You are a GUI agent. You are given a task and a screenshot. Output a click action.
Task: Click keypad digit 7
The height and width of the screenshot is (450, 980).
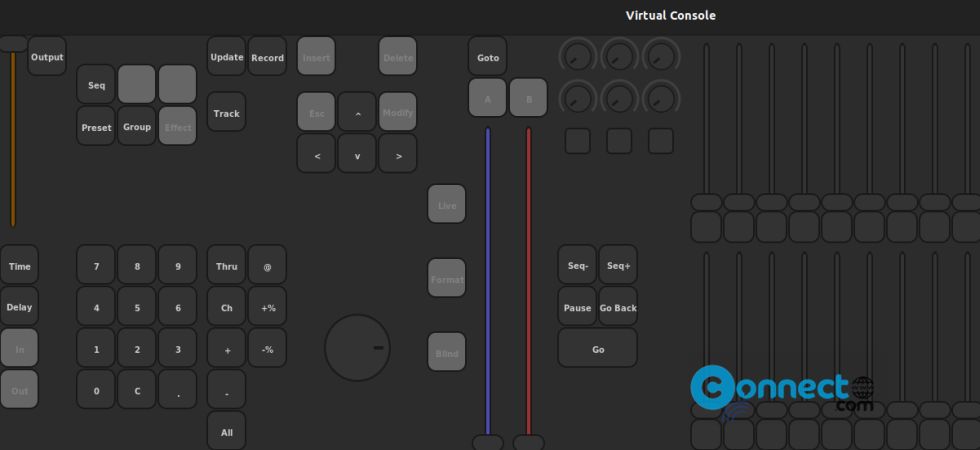coord(96,265)
